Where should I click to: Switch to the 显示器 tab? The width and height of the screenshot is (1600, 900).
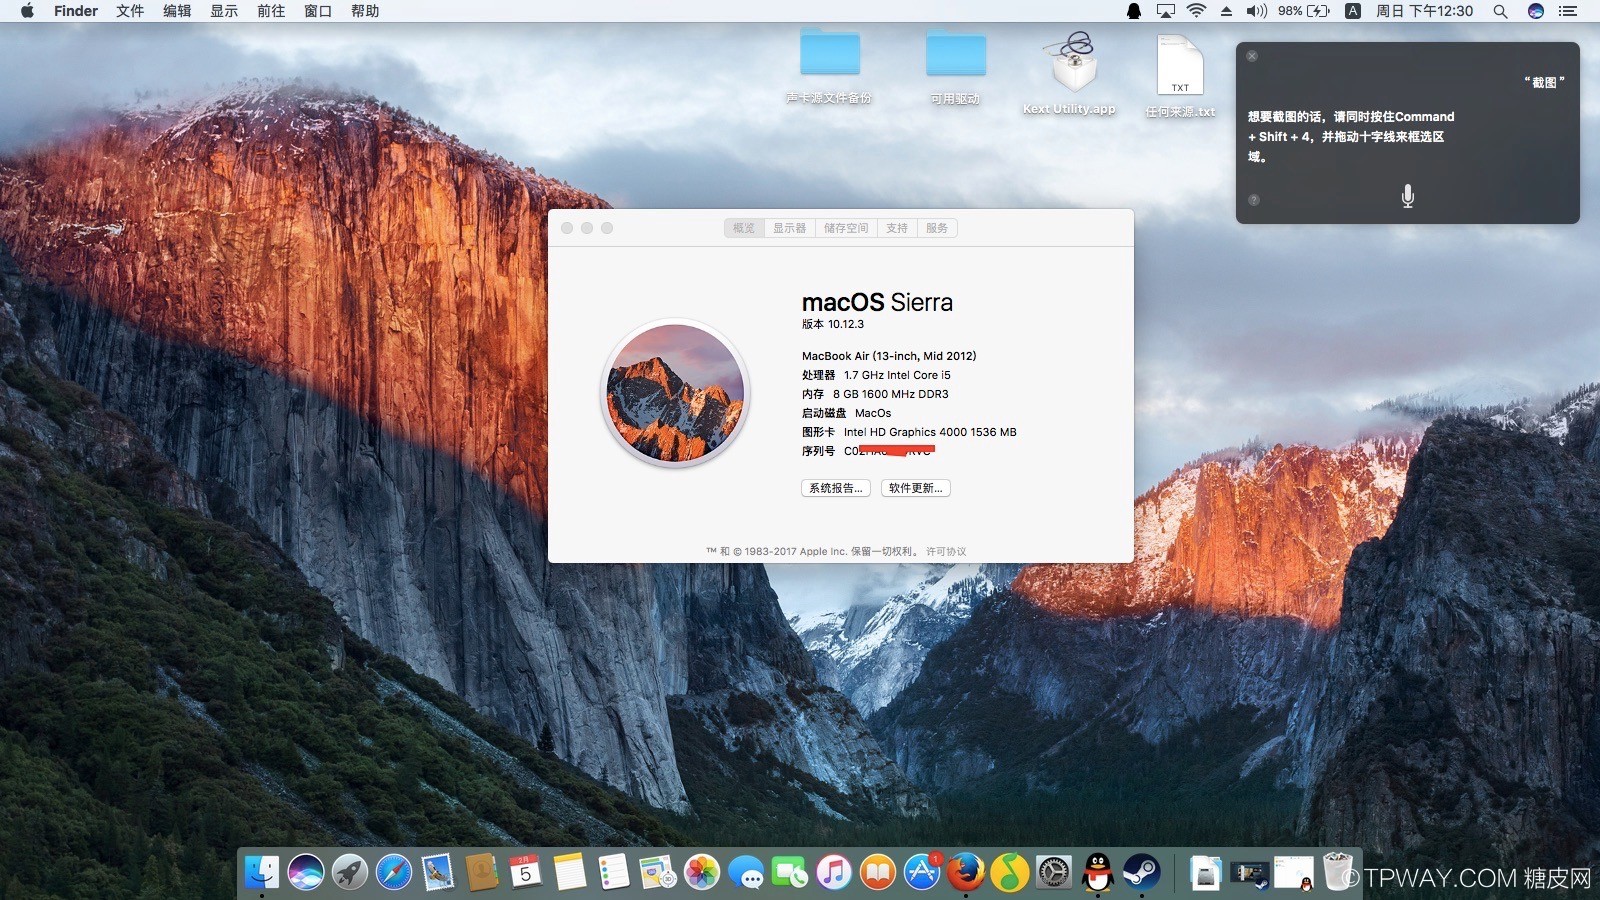tap(789, 228)
